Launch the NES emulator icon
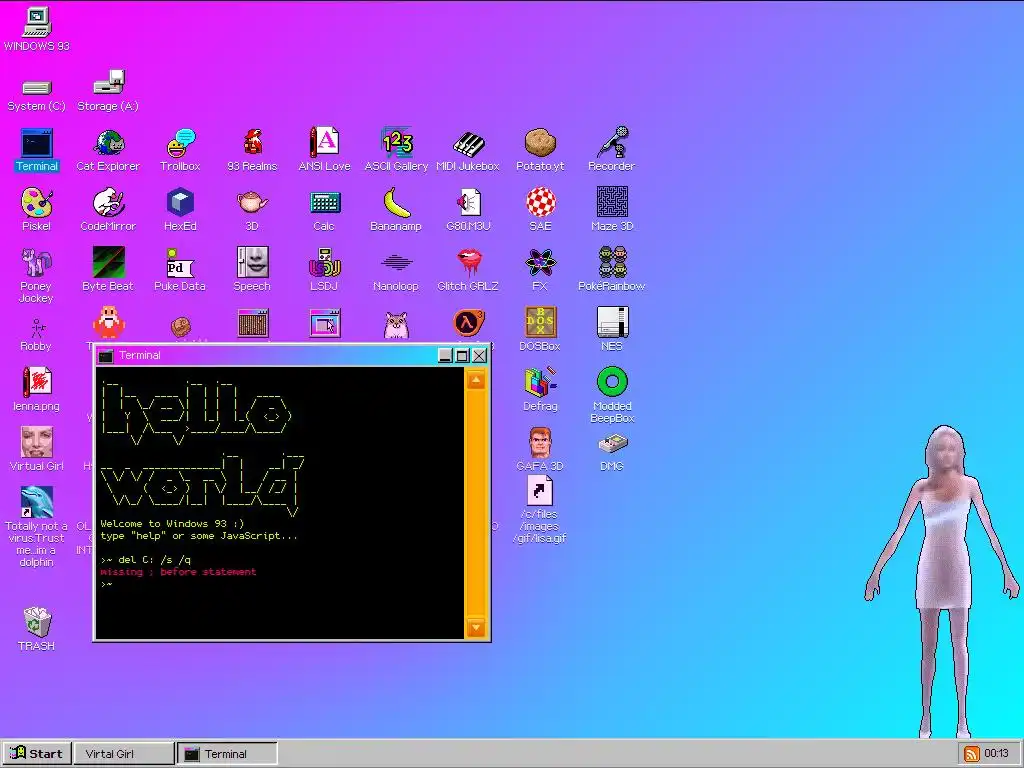 click(612, 329)
